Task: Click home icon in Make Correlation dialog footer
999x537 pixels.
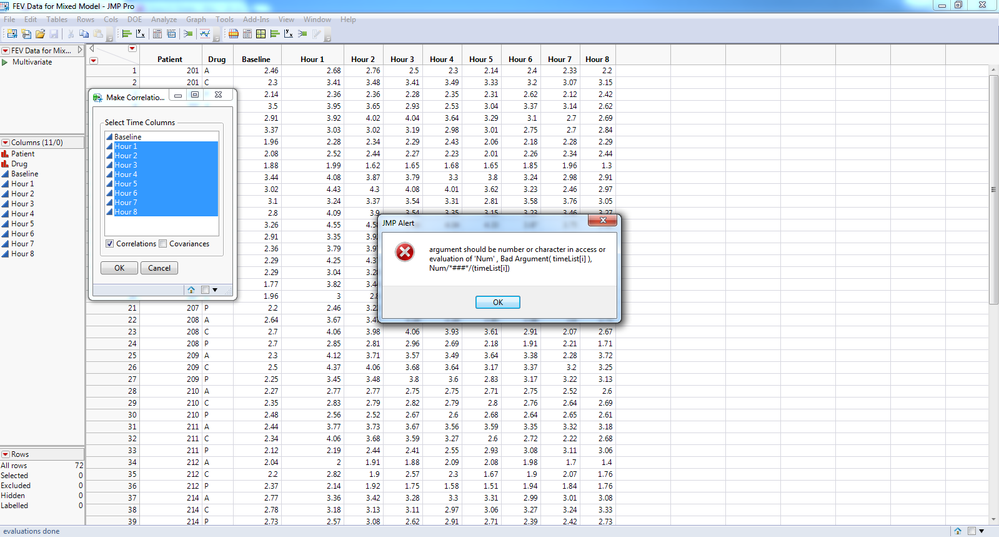Action: tap(191, 290)
